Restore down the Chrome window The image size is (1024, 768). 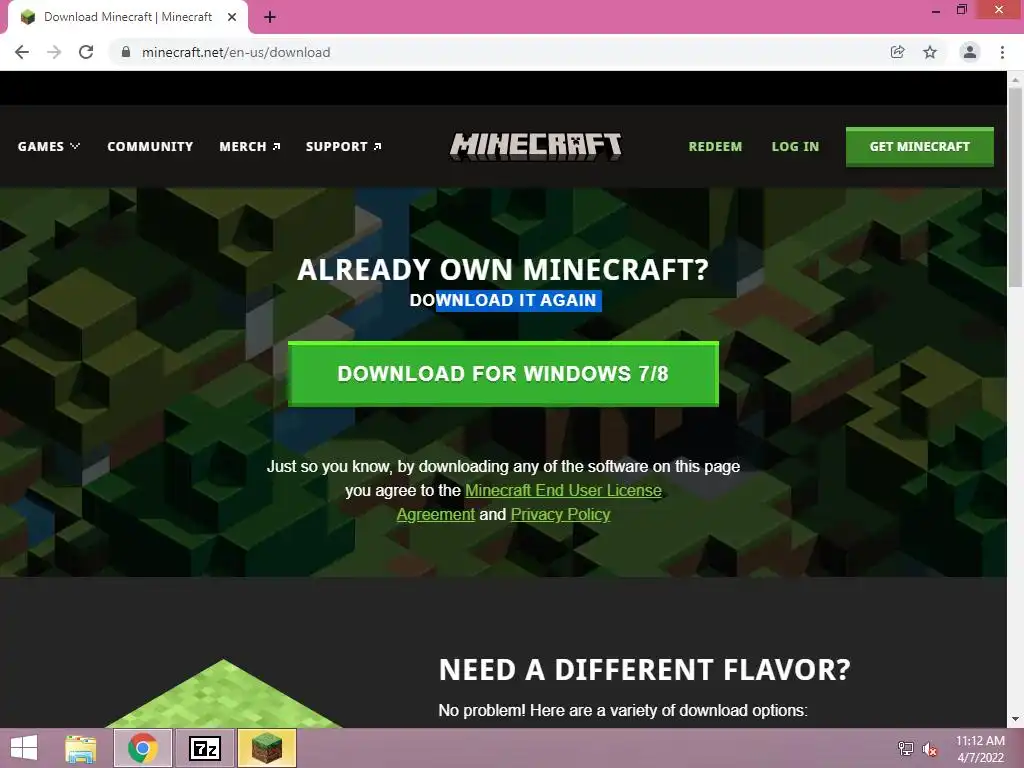click(962, 10)
